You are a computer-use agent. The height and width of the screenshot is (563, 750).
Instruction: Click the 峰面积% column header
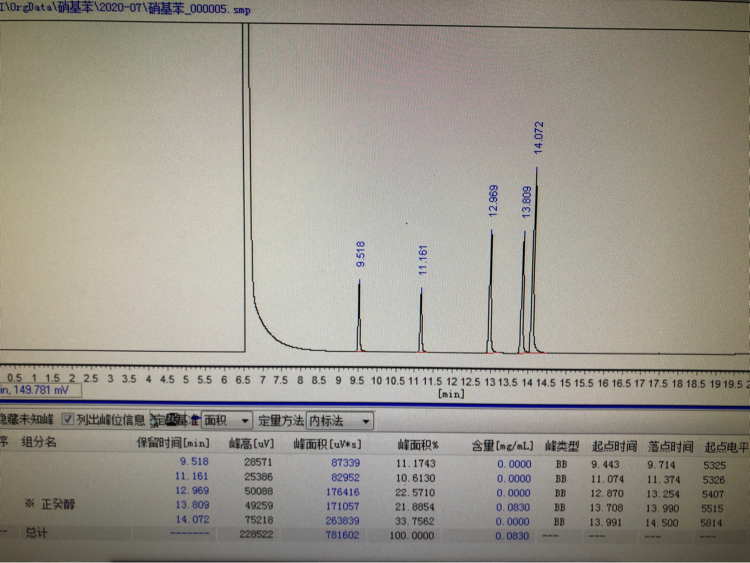(x=418, y=445)
